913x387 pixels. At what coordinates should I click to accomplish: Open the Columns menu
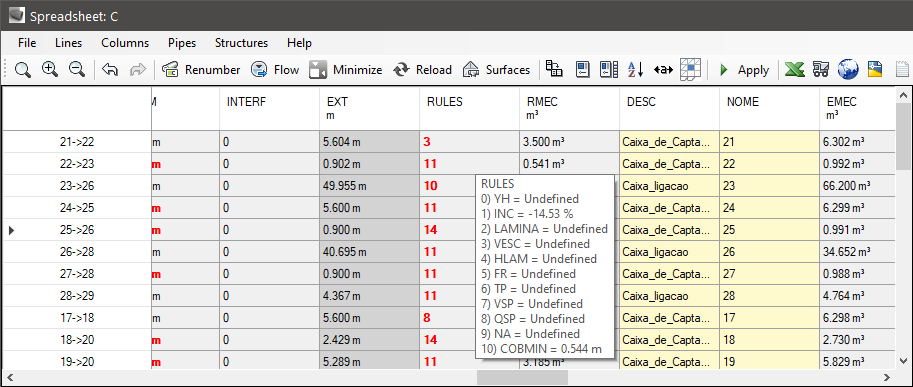[x=125, y=42]
